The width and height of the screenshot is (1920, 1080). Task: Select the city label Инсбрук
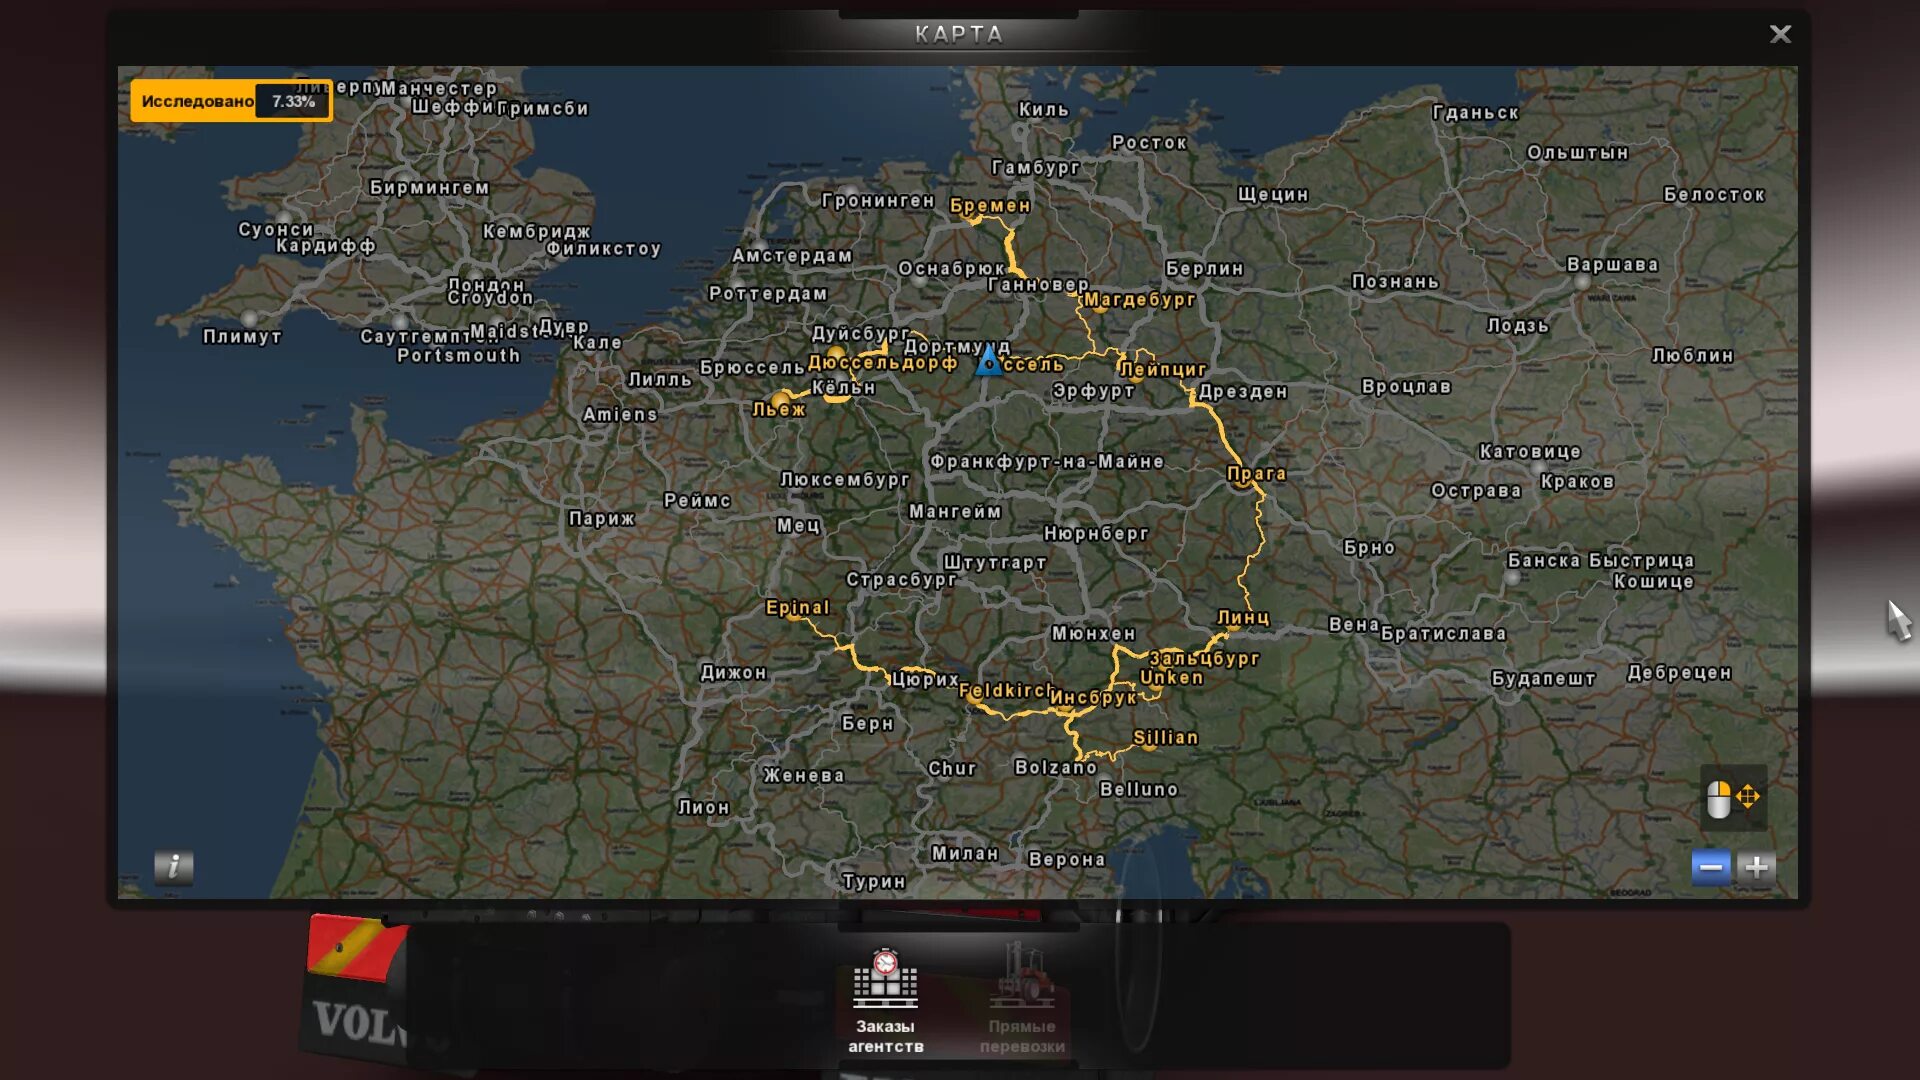pyautogui.click(x=1094, y=698)
